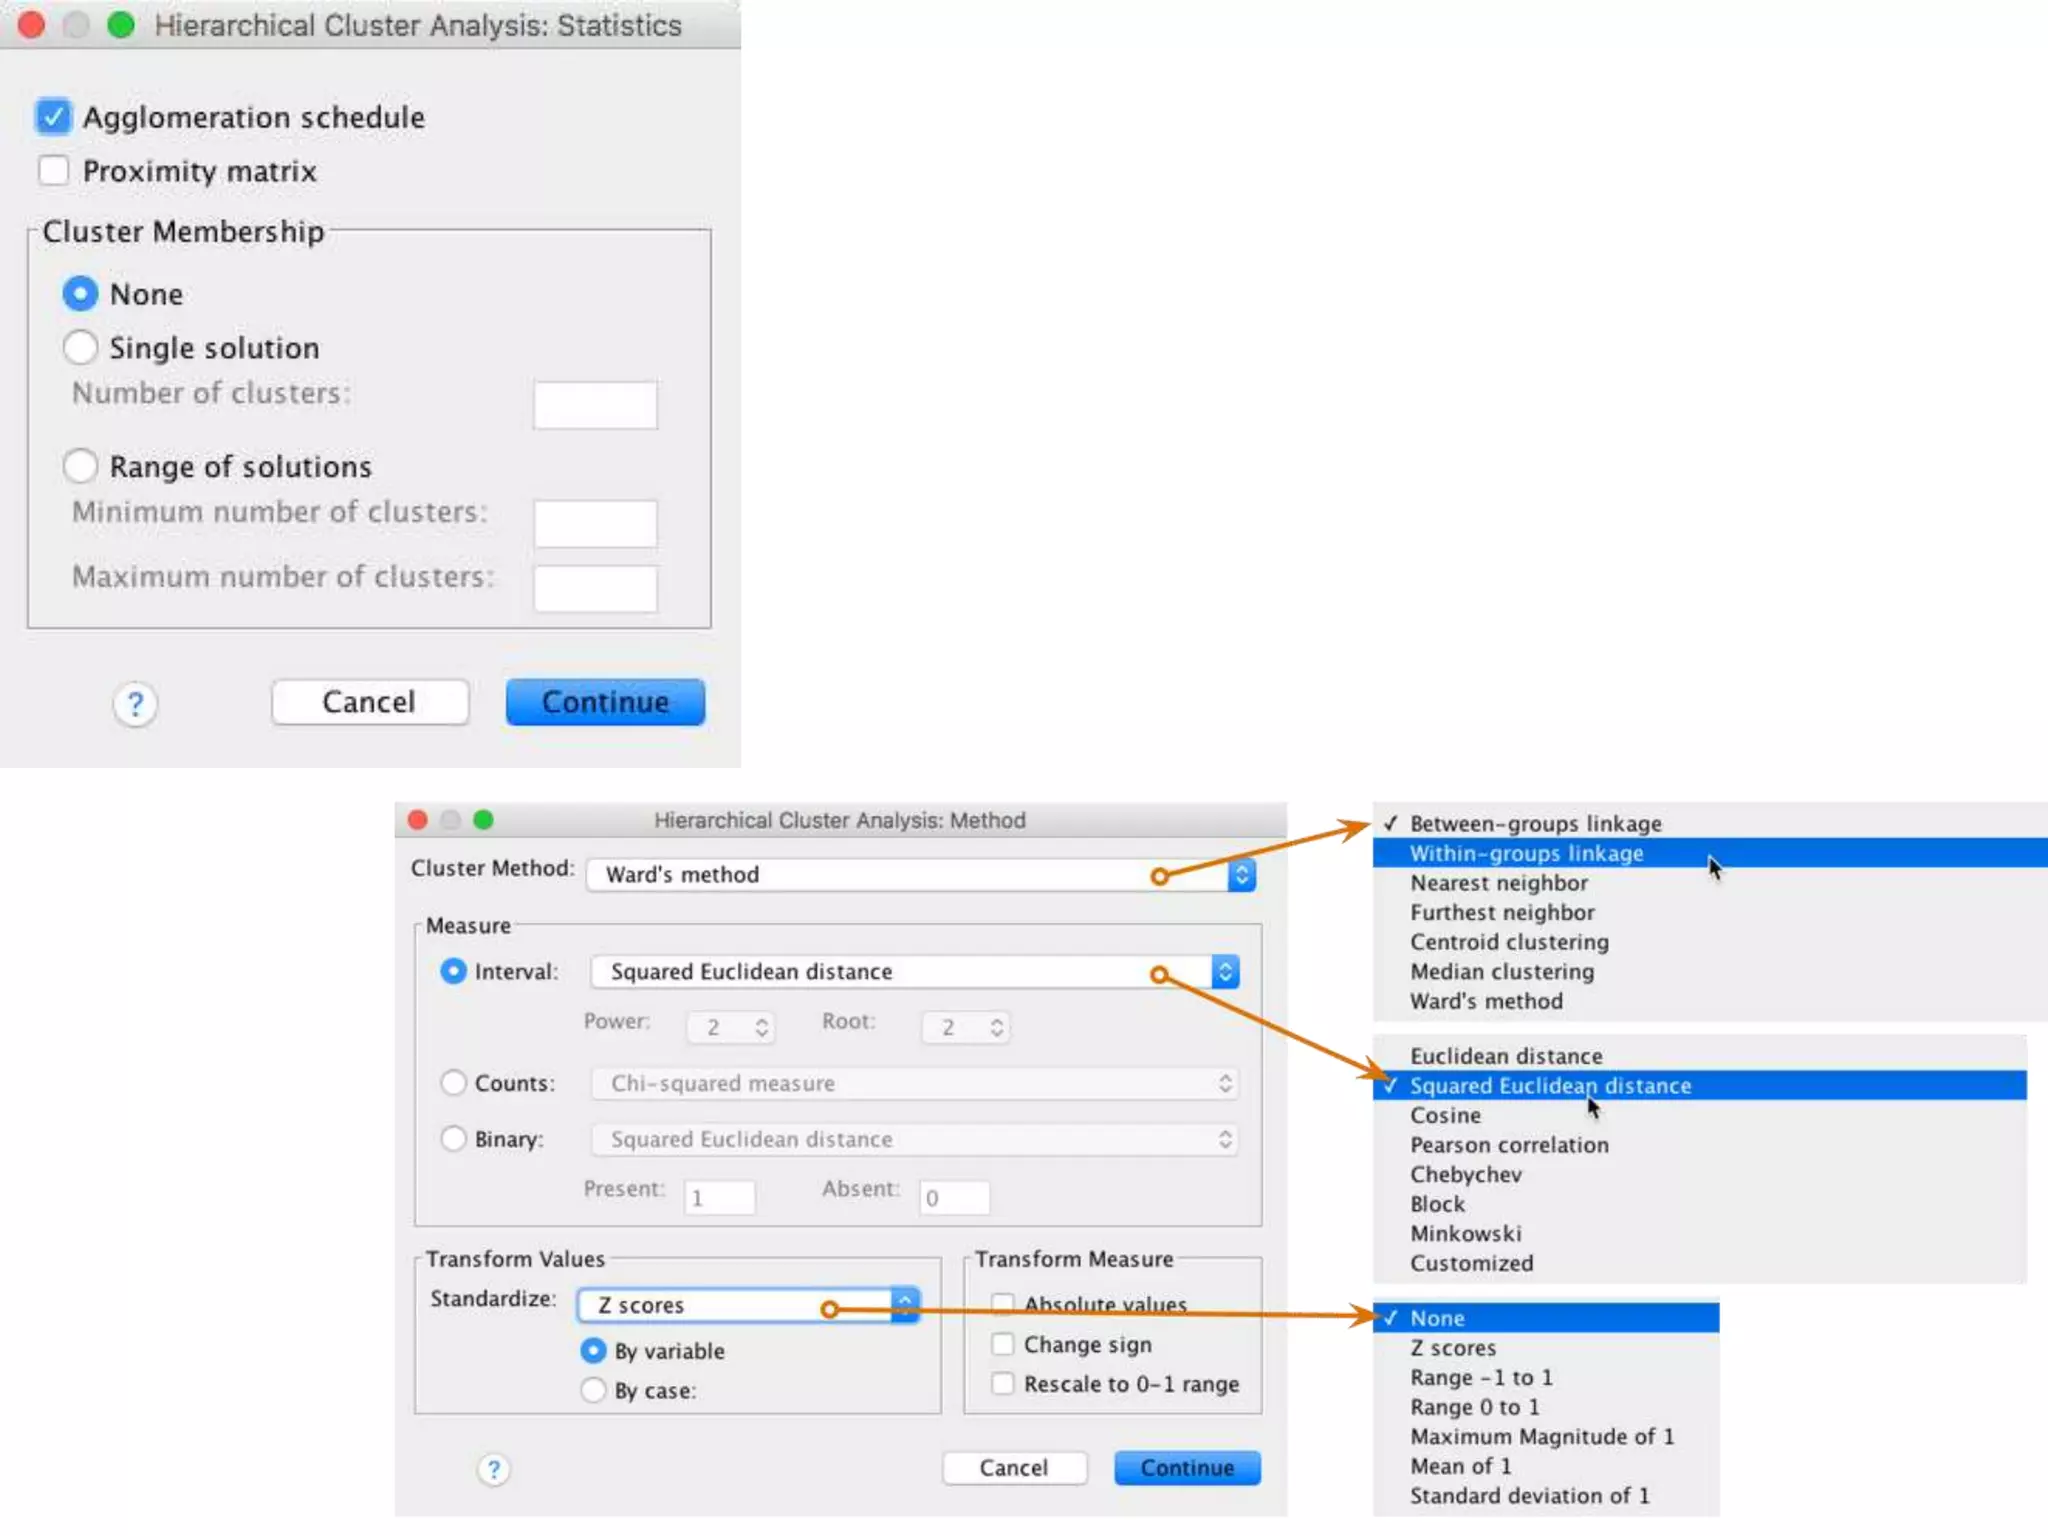Image resolution: width=2048 pixels, height=1536 pixels.
Task: Click Continue in Statistics dialog
Action: tap(605, 702)
